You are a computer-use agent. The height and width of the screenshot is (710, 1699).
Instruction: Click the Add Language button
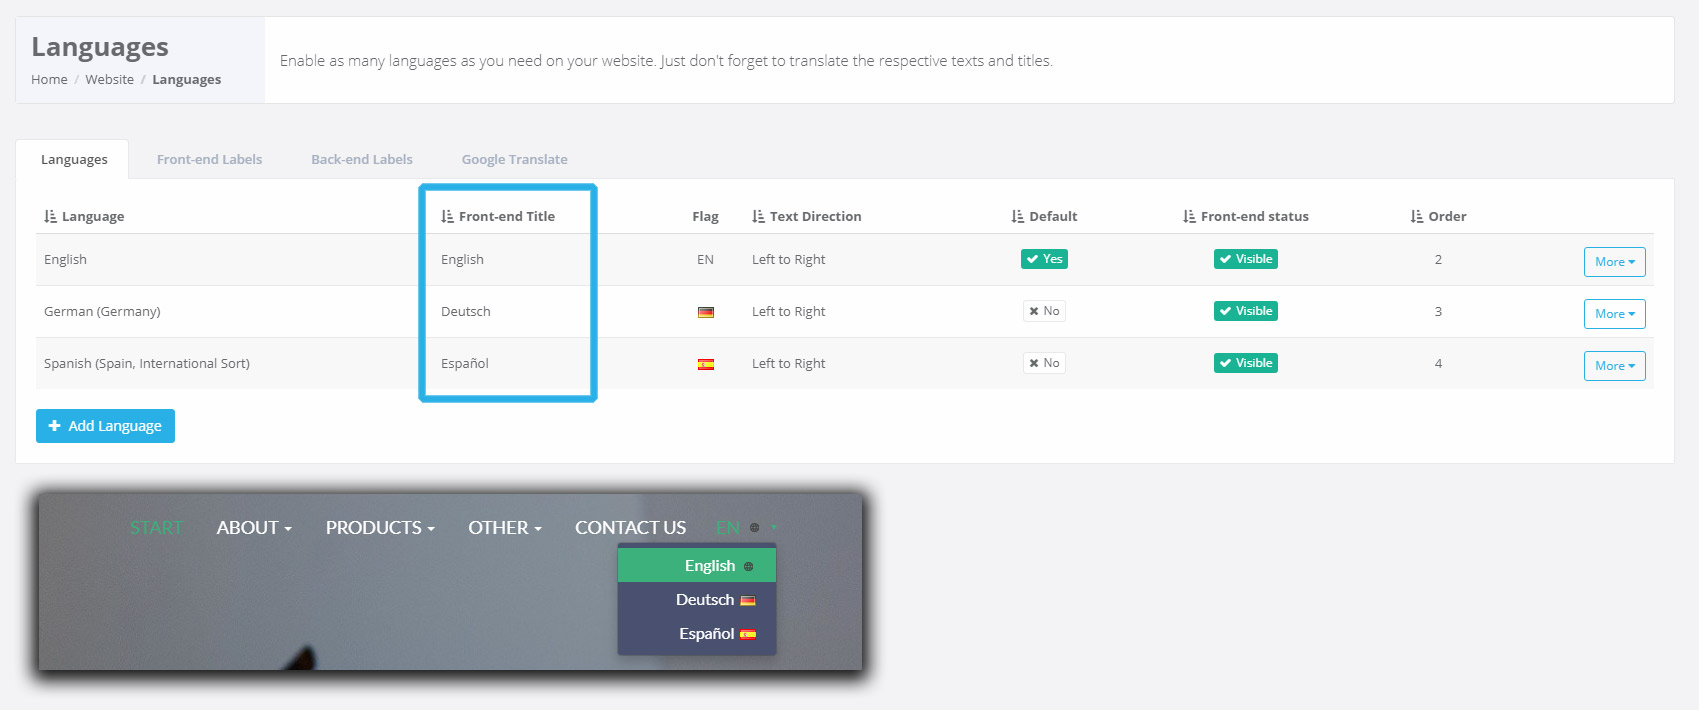click(x=105, y=426)
